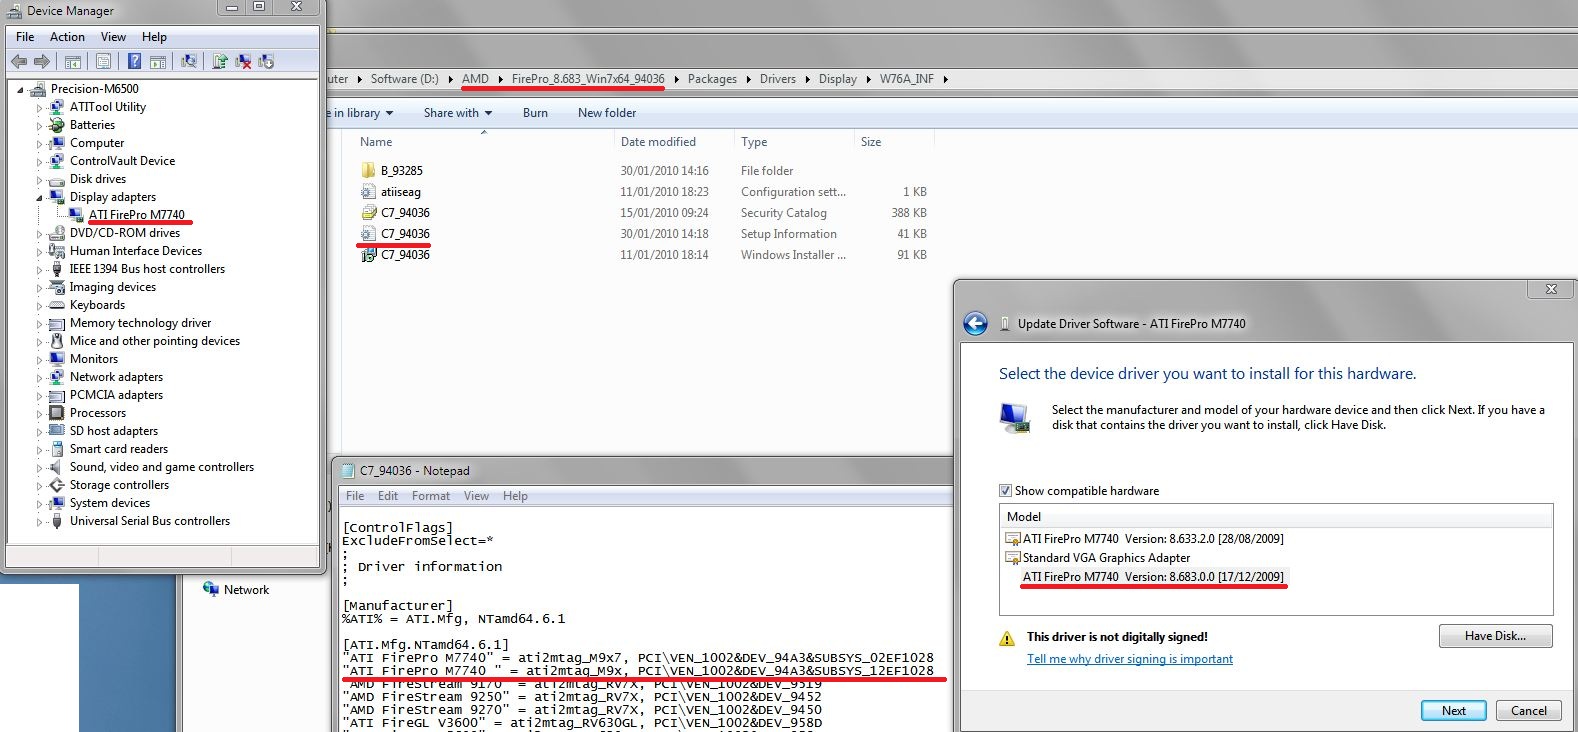Select the B_93285 folder icon
The width and height of the screenshot is (1578, 732).
point(368,170)
